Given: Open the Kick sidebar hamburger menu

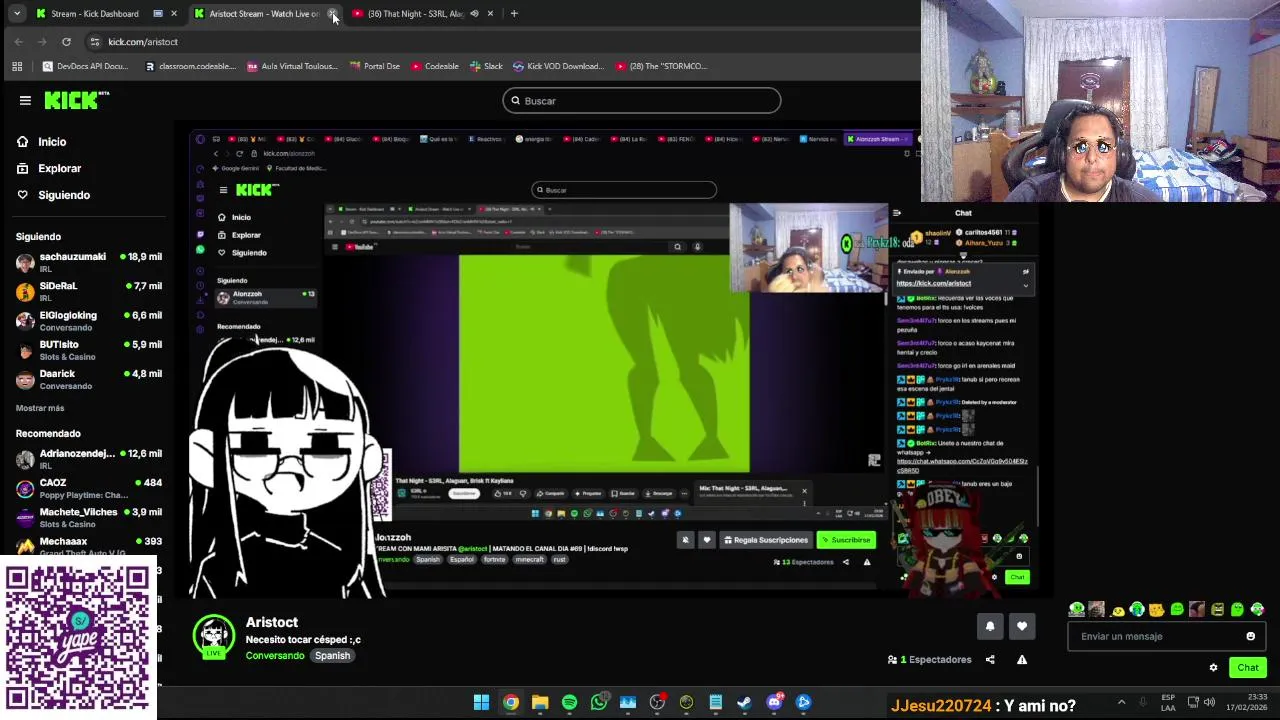Looking at the screenshot, I should pos(25,100).
